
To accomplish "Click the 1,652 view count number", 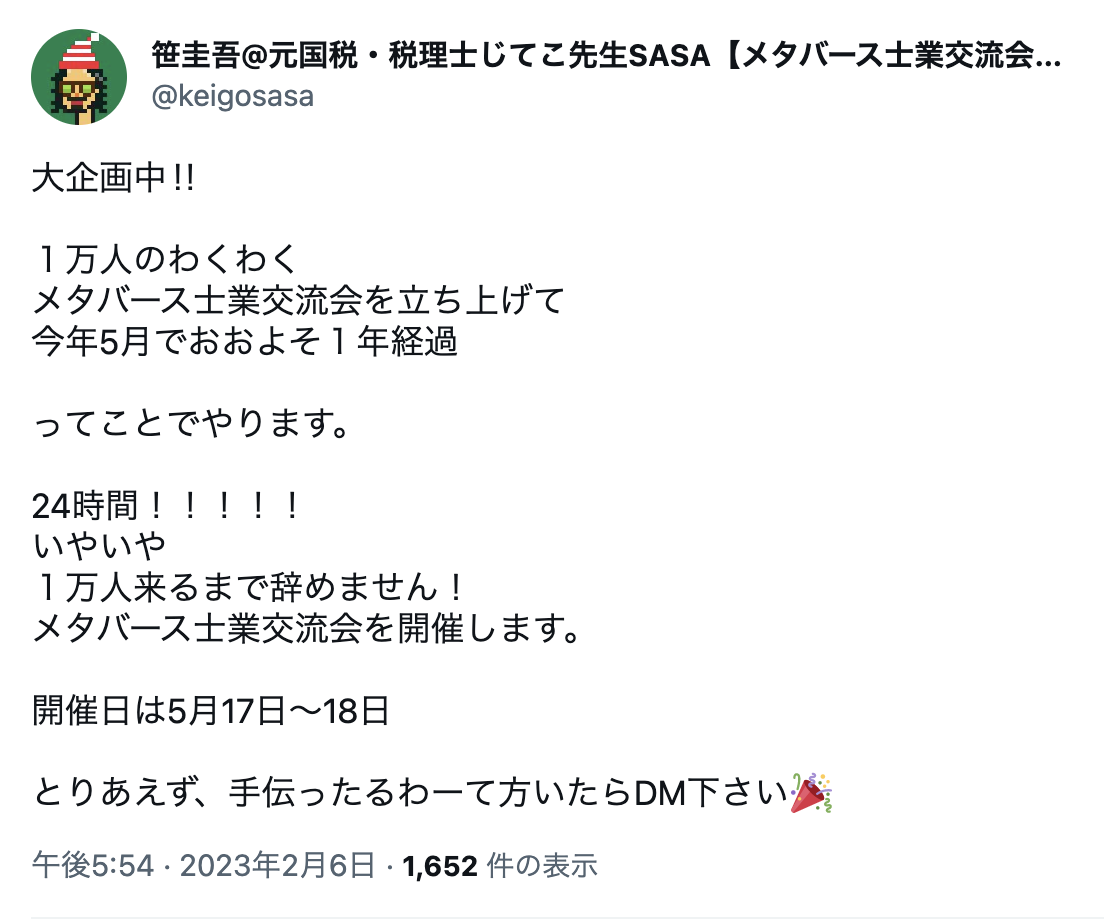I will [439, 865].
